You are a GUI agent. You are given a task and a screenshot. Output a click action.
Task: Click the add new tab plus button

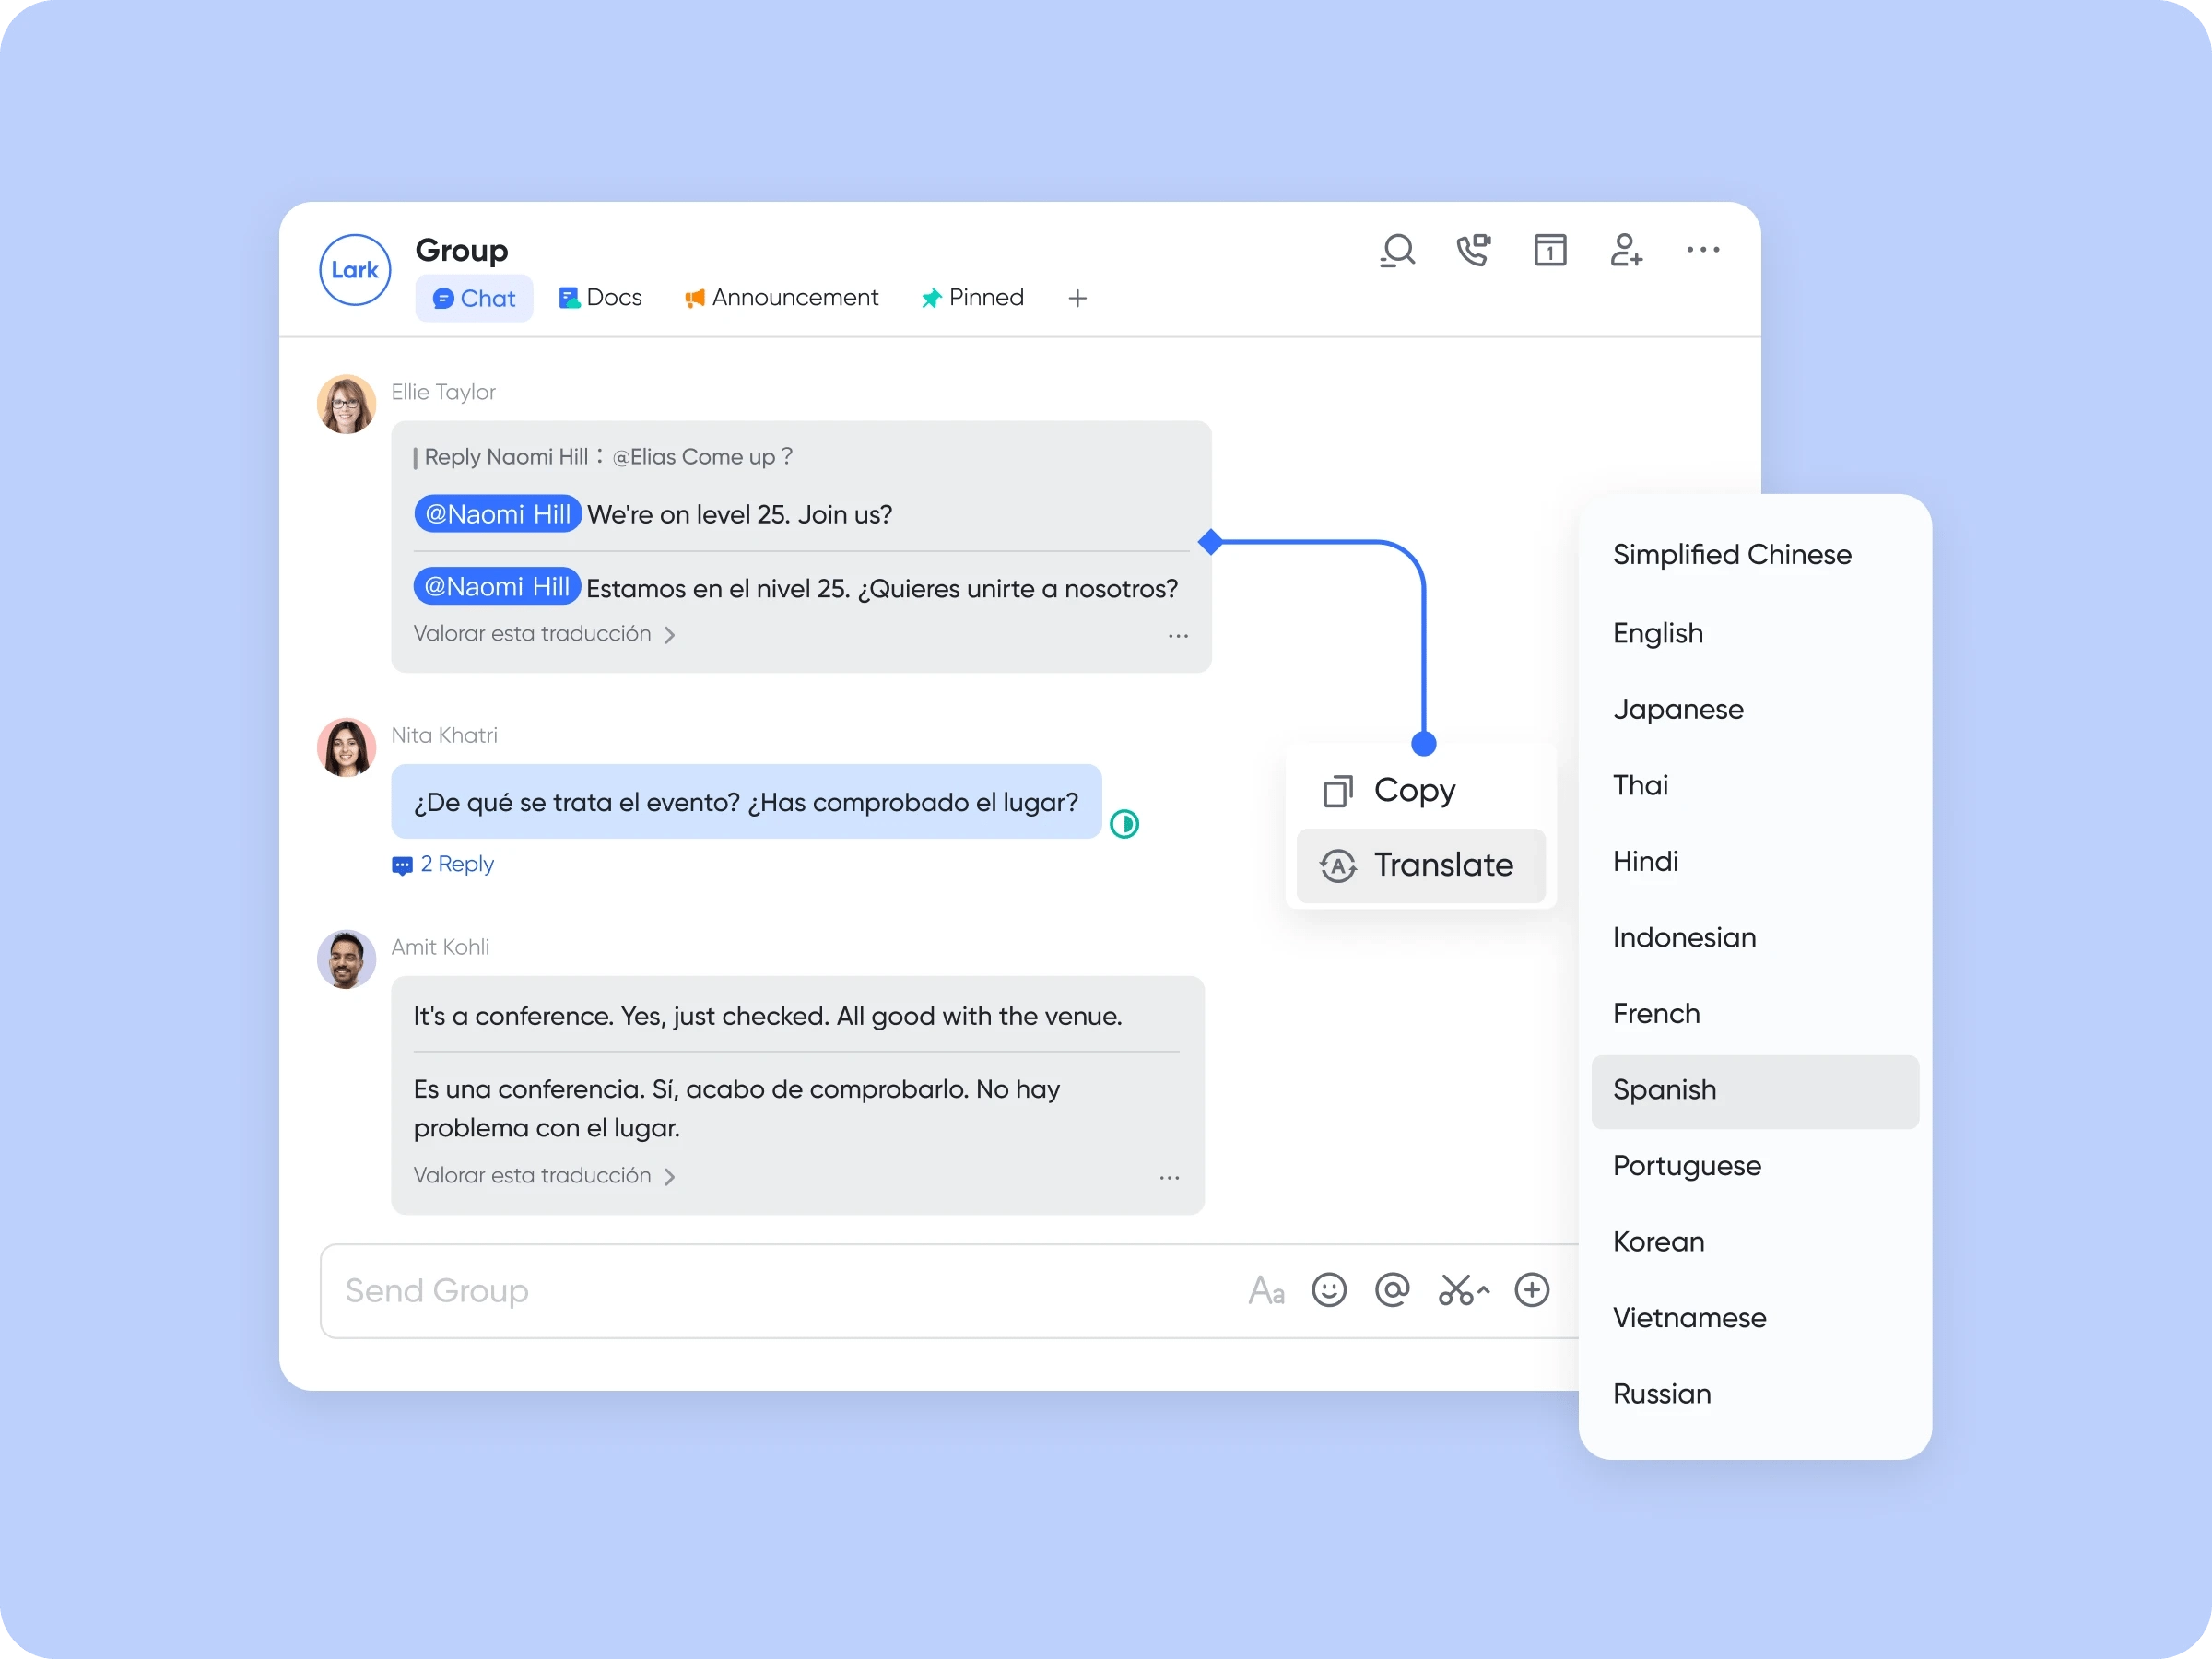(x=1078, y=298)
